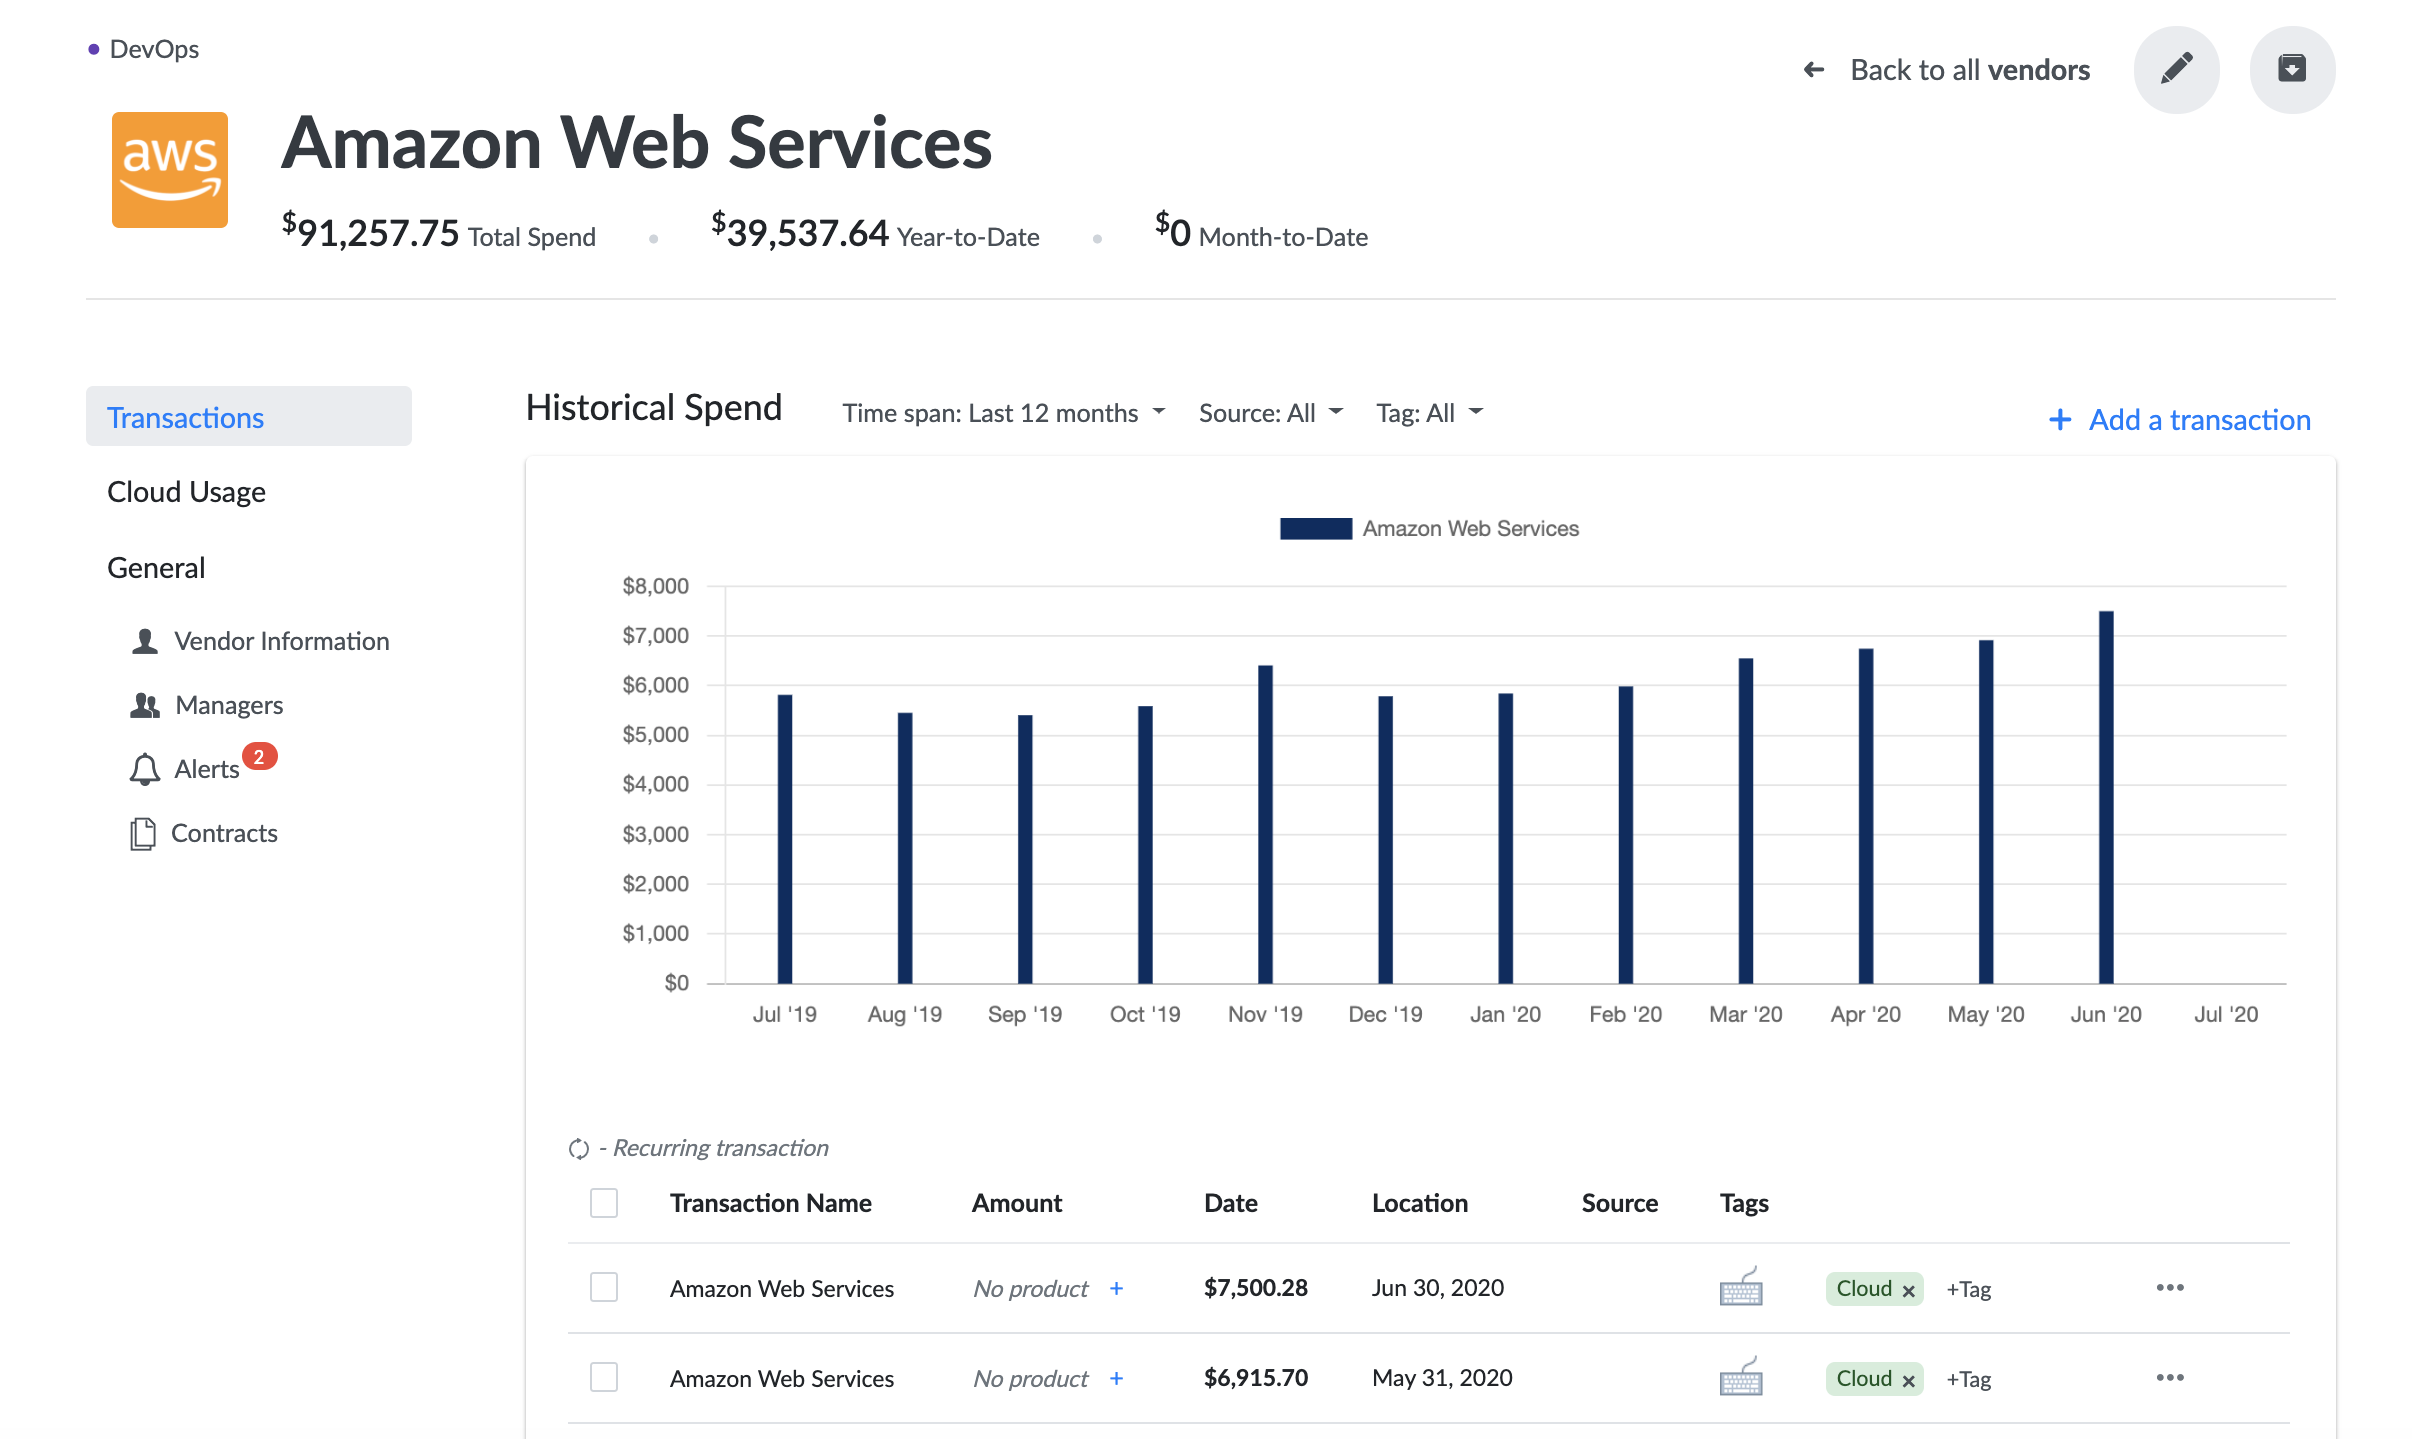
Task: Click transaction name in the May 31, 2020 row
Action: tap(782, 1379)
